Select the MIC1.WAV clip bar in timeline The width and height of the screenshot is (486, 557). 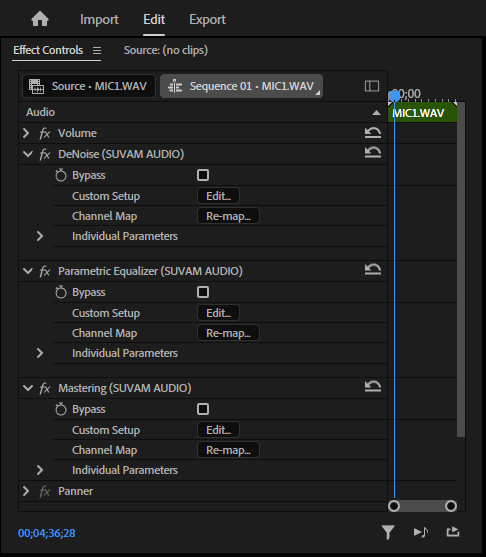click(422, 113)
